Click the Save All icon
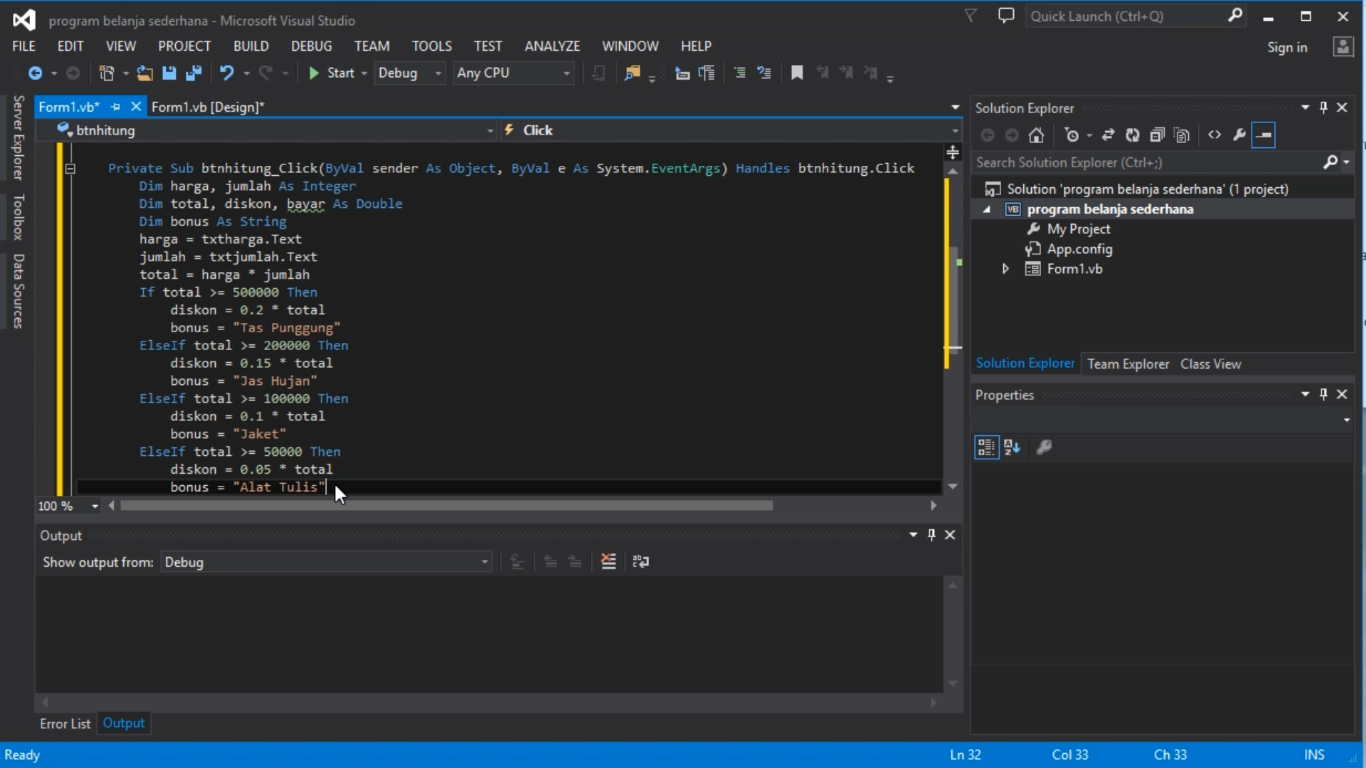Image resolution: width=1366 pixels, height=768 pixels. 194,73
